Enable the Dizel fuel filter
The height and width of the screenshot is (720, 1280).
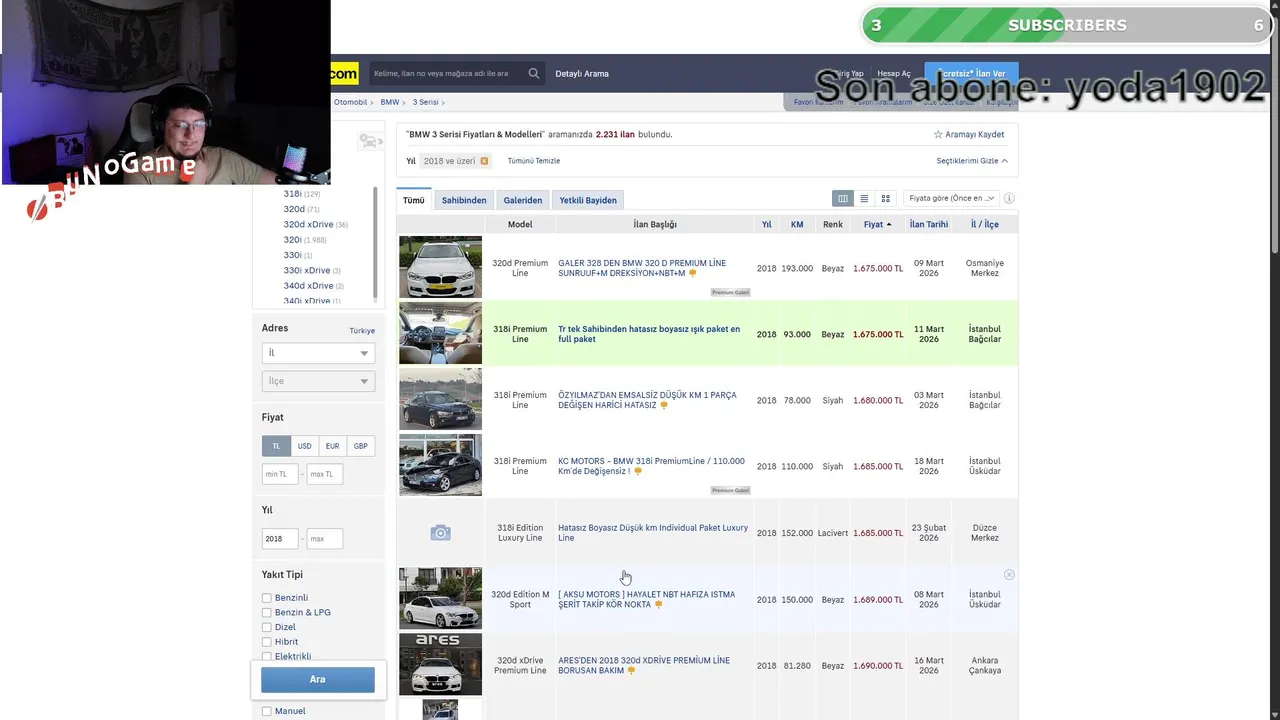[267, 627]
